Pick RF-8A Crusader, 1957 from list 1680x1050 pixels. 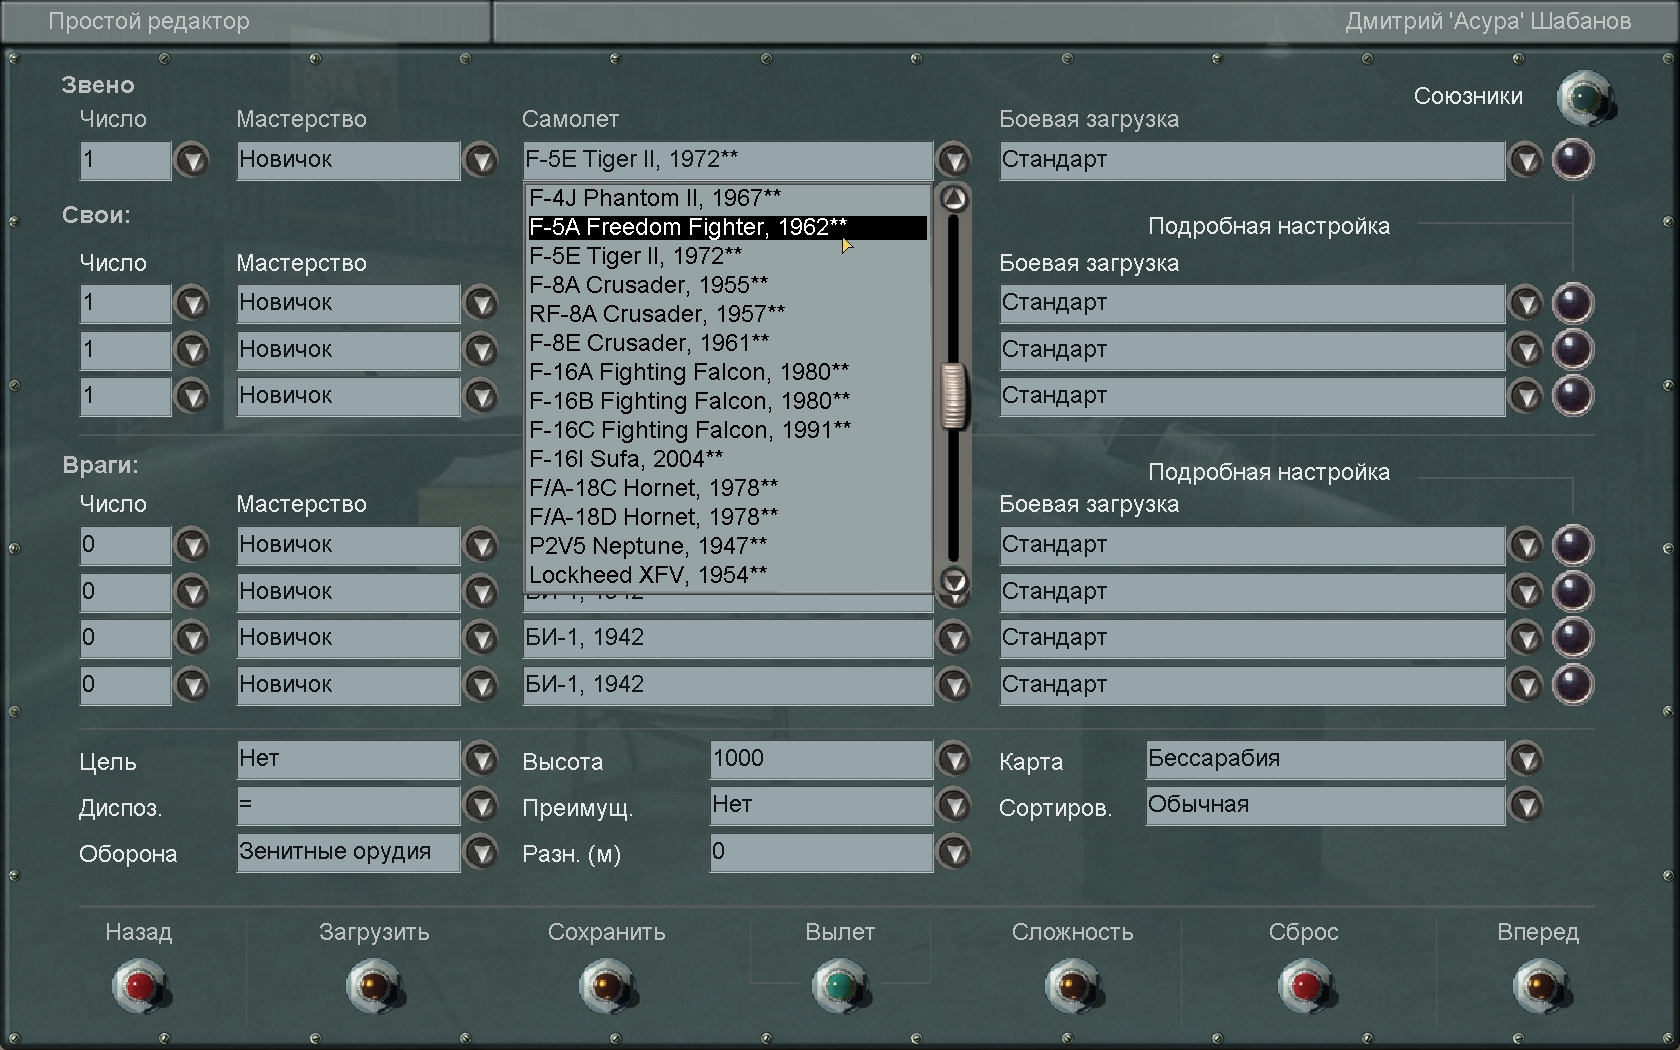pyautogui.click(x=728, y=314)
